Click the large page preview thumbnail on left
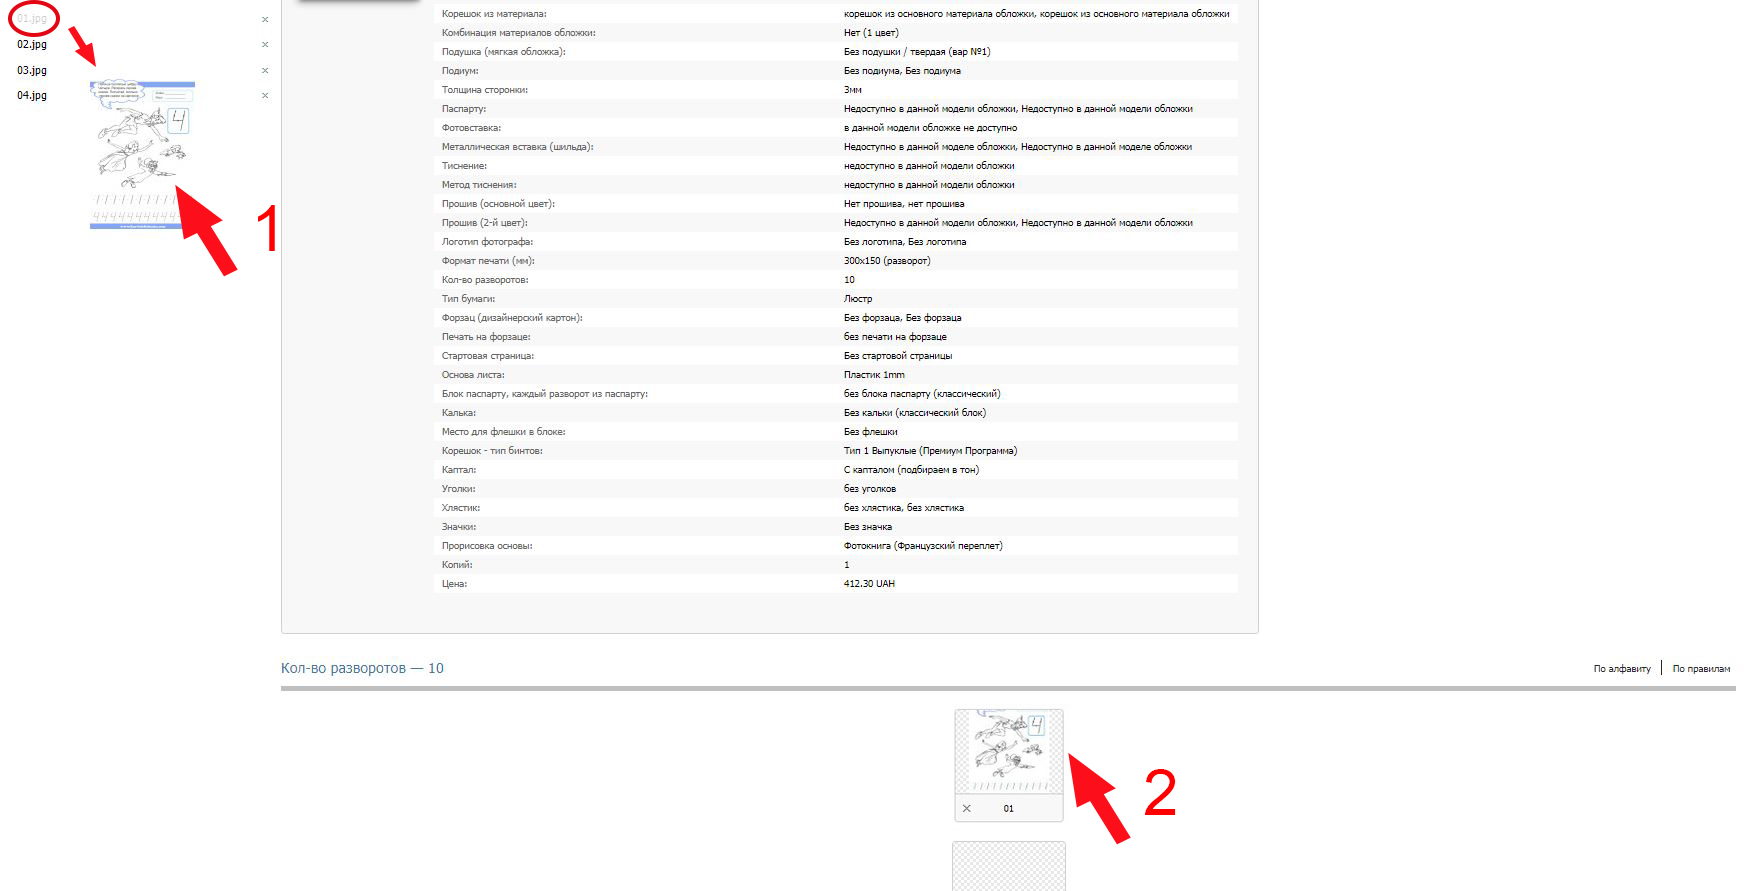This screenshot has width=1759, height=891. click(142, 155)
